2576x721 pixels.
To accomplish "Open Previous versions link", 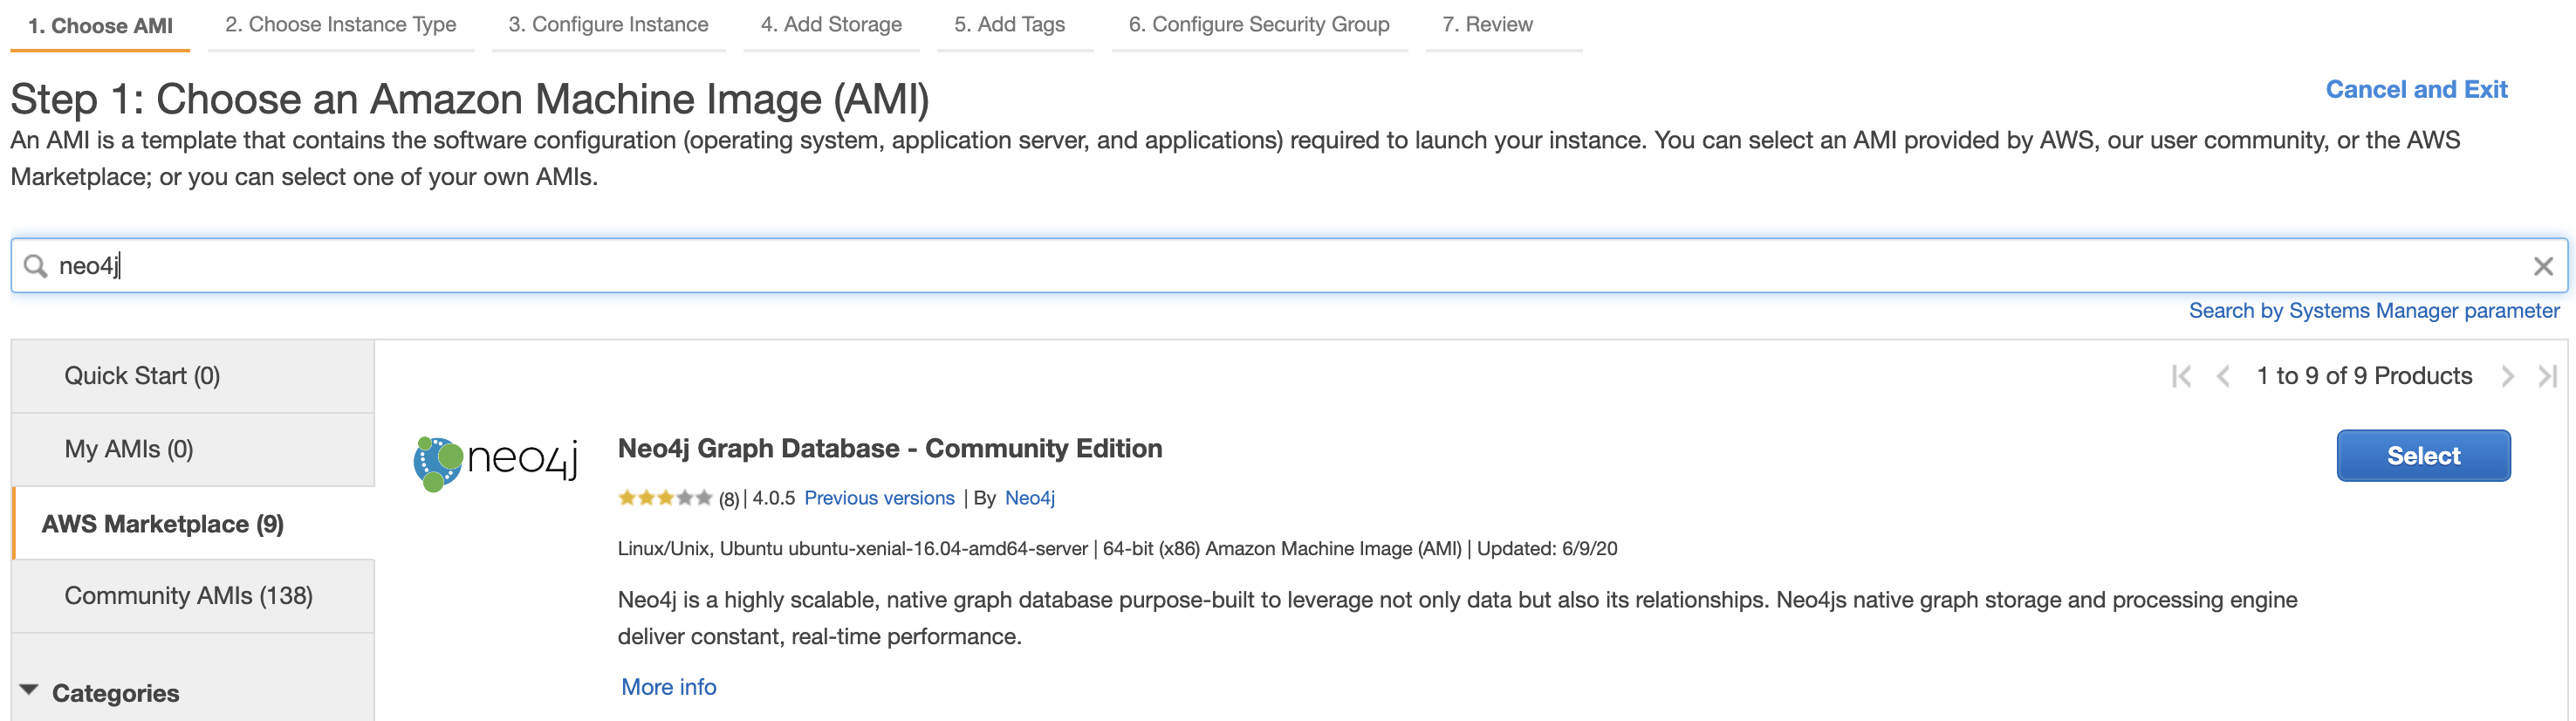I will 879,498.
